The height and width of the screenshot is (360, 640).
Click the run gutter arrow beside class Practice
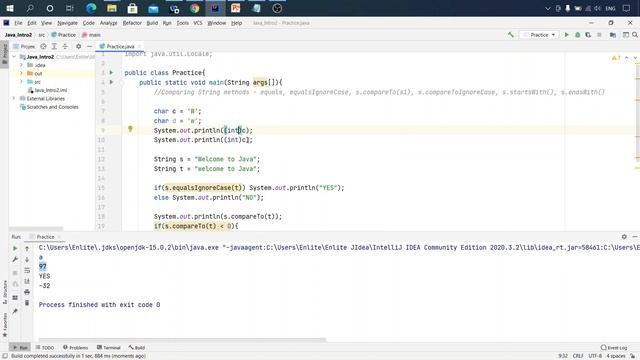[x=111, y=73]
